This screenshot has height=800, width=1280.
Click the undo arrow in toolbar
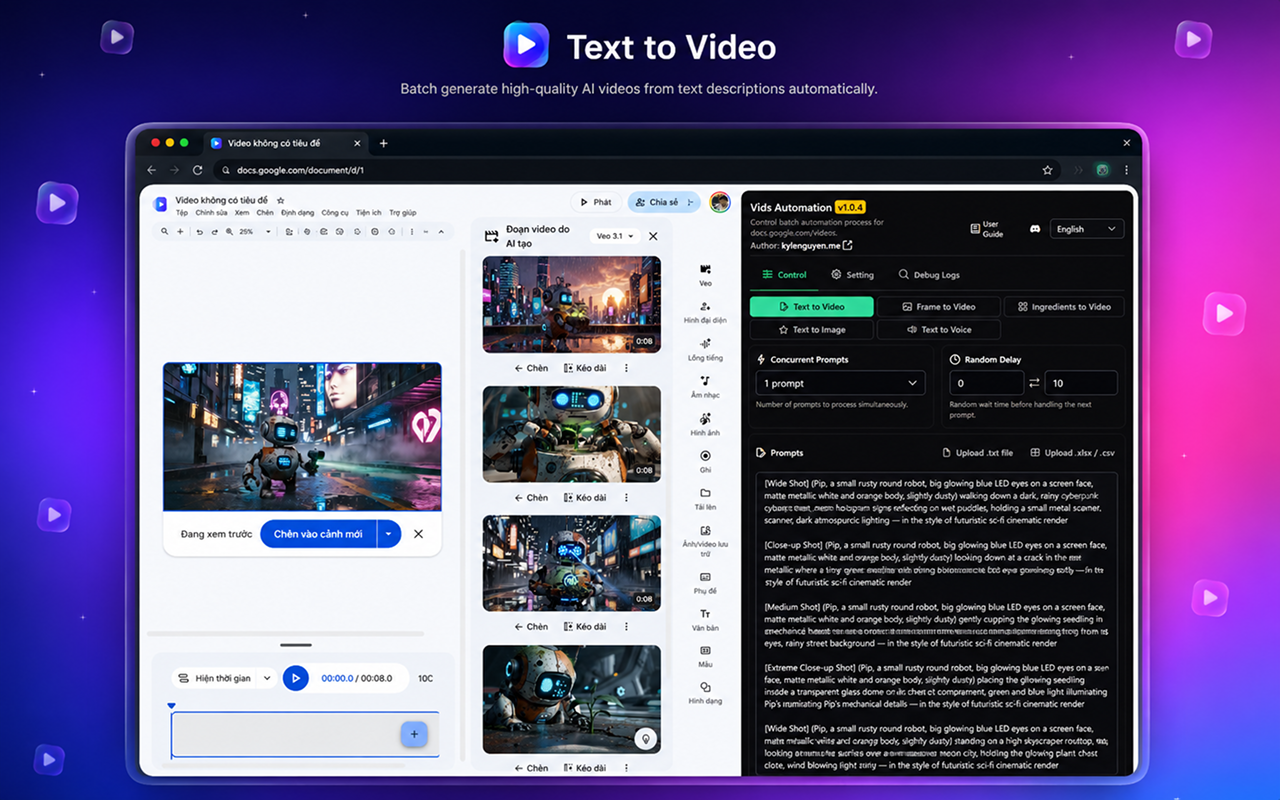(x=200, y=232)
